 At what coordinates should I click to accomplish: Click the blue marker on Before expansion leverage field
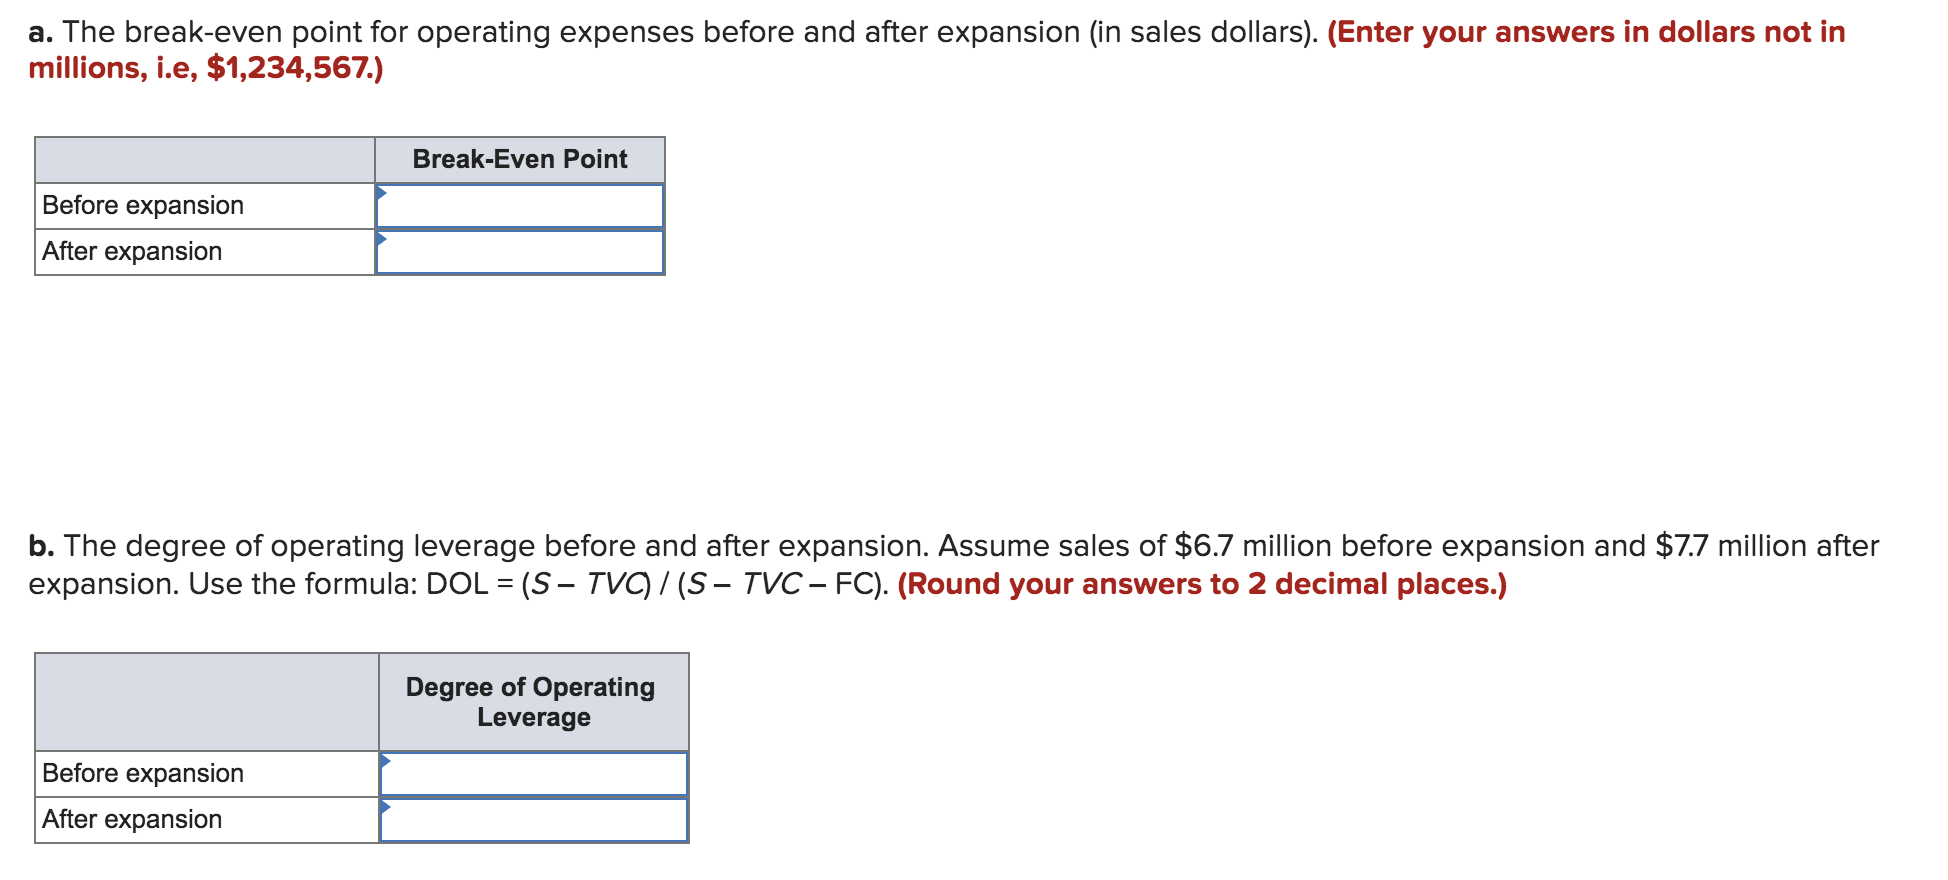tap(386, 763)
